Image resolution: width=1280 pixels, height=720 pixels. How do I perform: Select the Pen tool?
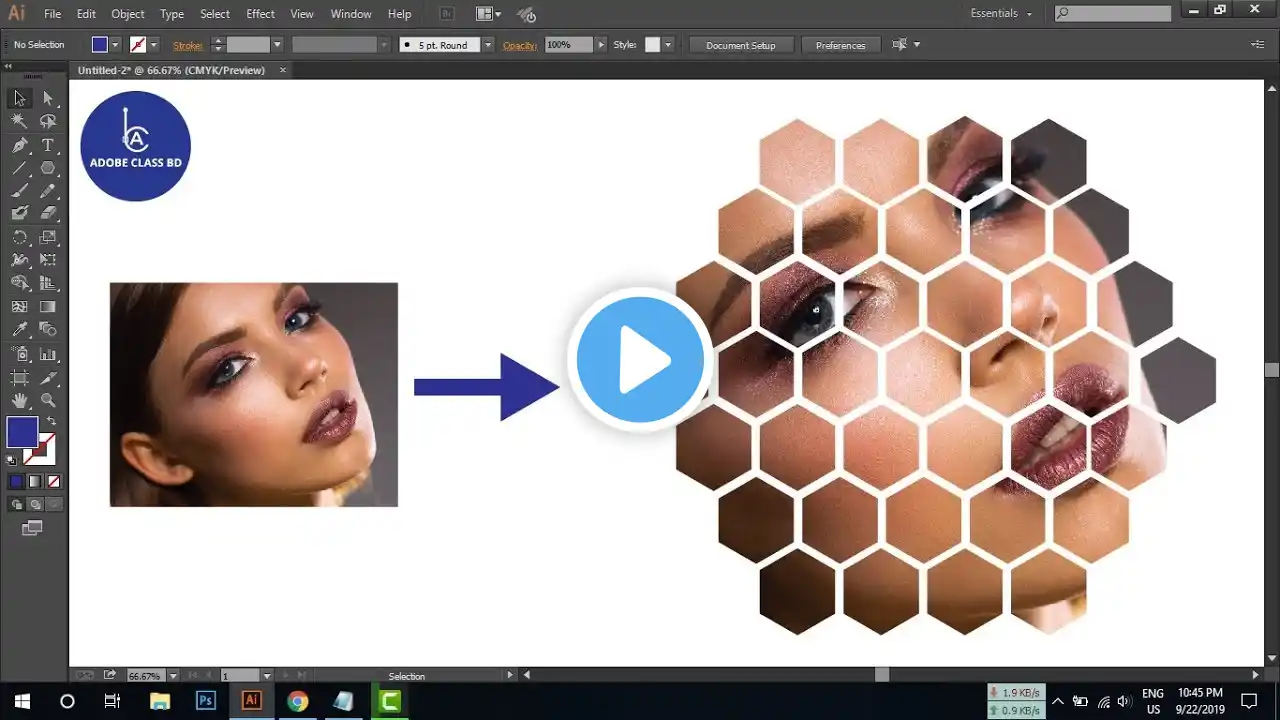pos(18,144)
